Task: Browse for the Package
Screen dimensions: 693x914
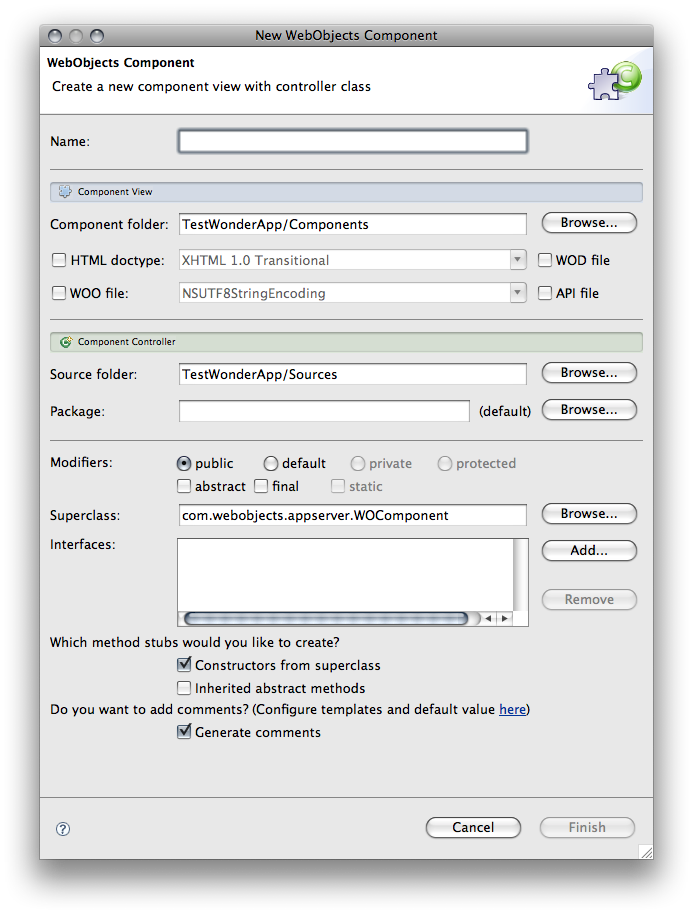Action: coord(589,410)
